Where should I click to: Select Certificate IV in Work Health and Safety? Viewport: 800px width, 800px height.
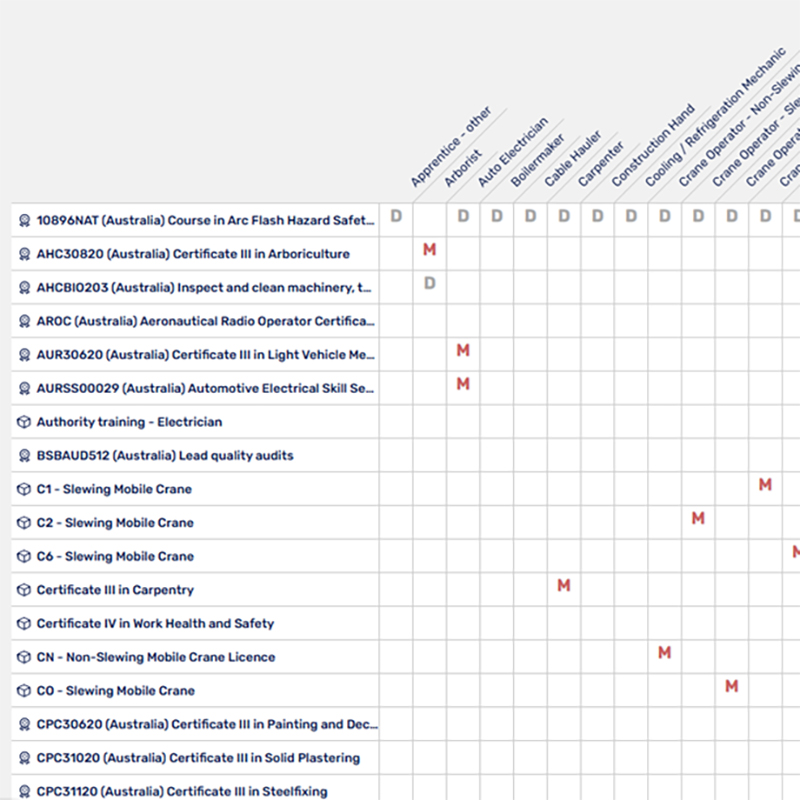(155, 623)
